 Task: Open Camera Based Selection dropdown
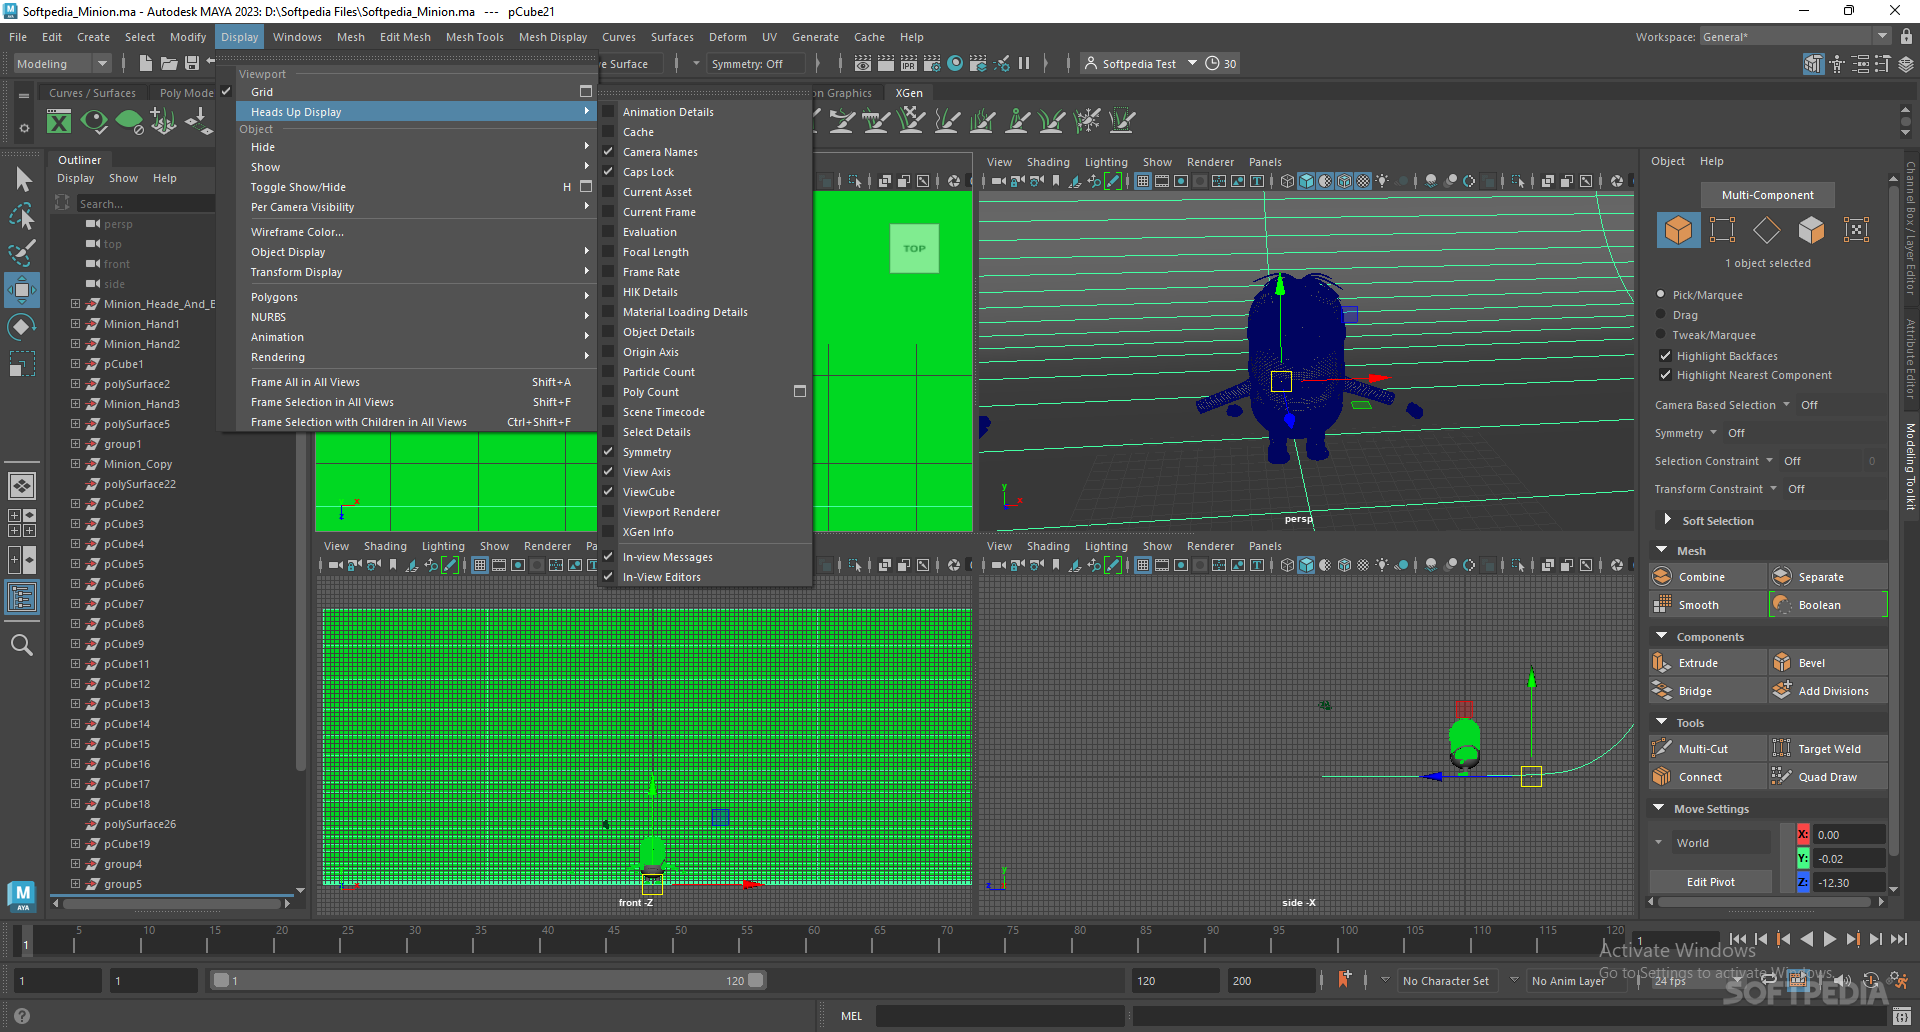click(x=1786, y=405)
